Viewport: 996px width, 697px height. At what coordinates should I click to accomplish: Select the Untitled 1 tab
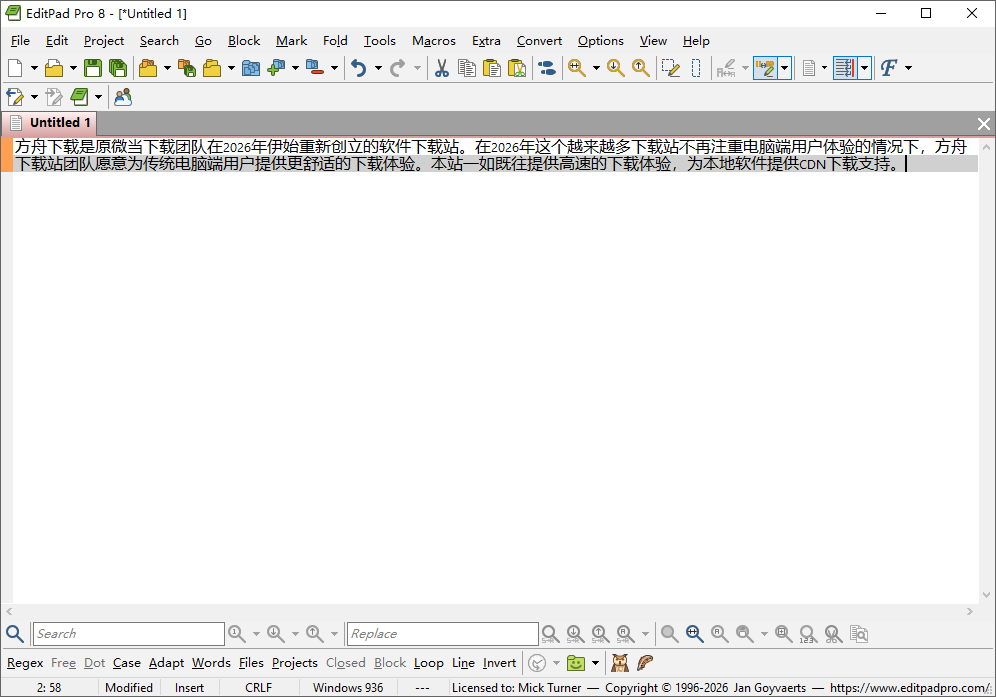point(50,123)
